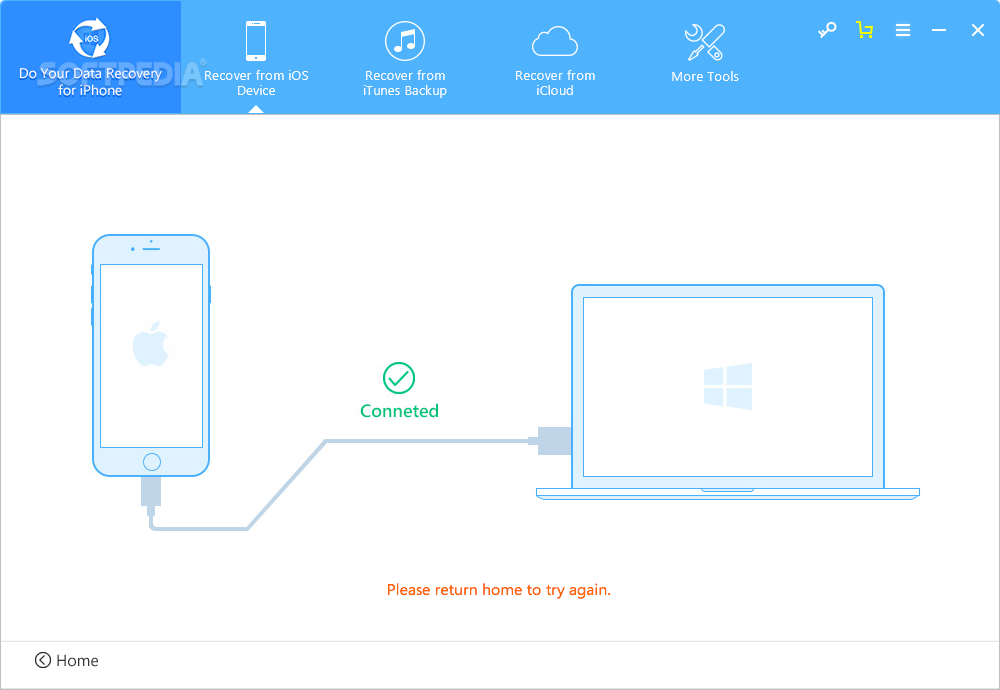
Task: Switch to Recover from iOS Device tab
Action: (x=256, y=83)
